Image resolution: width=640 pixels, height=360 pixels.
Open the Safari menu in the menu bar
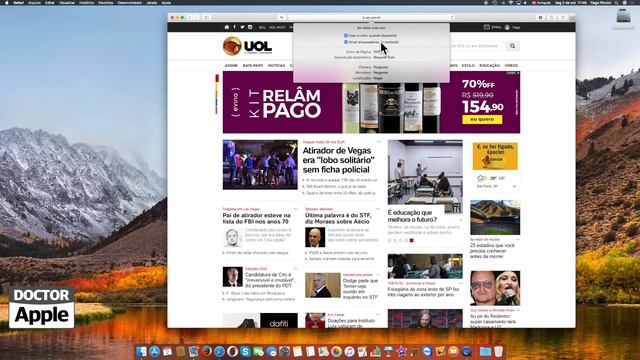(x=18, y=2)
